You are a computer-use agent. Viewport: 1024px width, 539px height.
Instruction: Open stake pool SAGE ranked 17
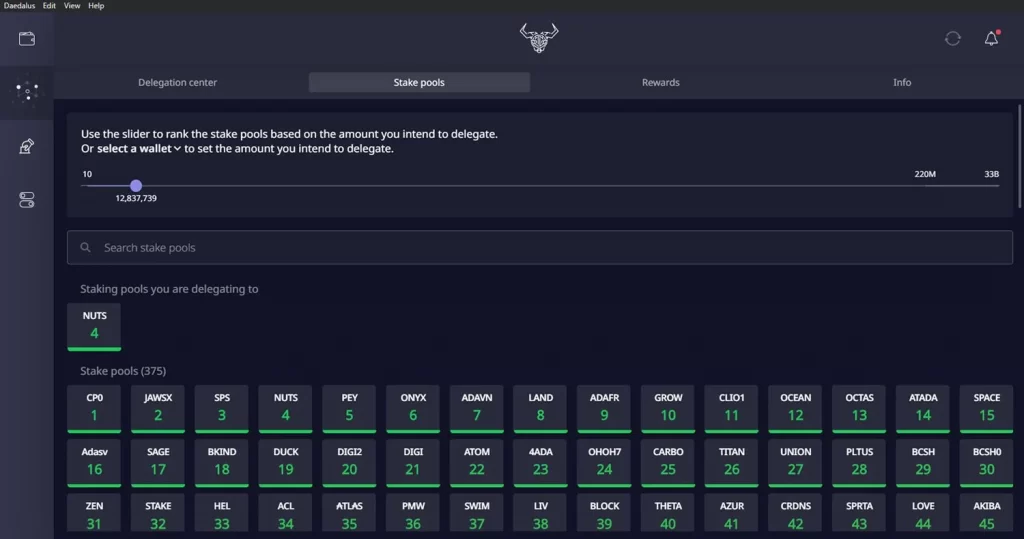[x=158, y=463]
